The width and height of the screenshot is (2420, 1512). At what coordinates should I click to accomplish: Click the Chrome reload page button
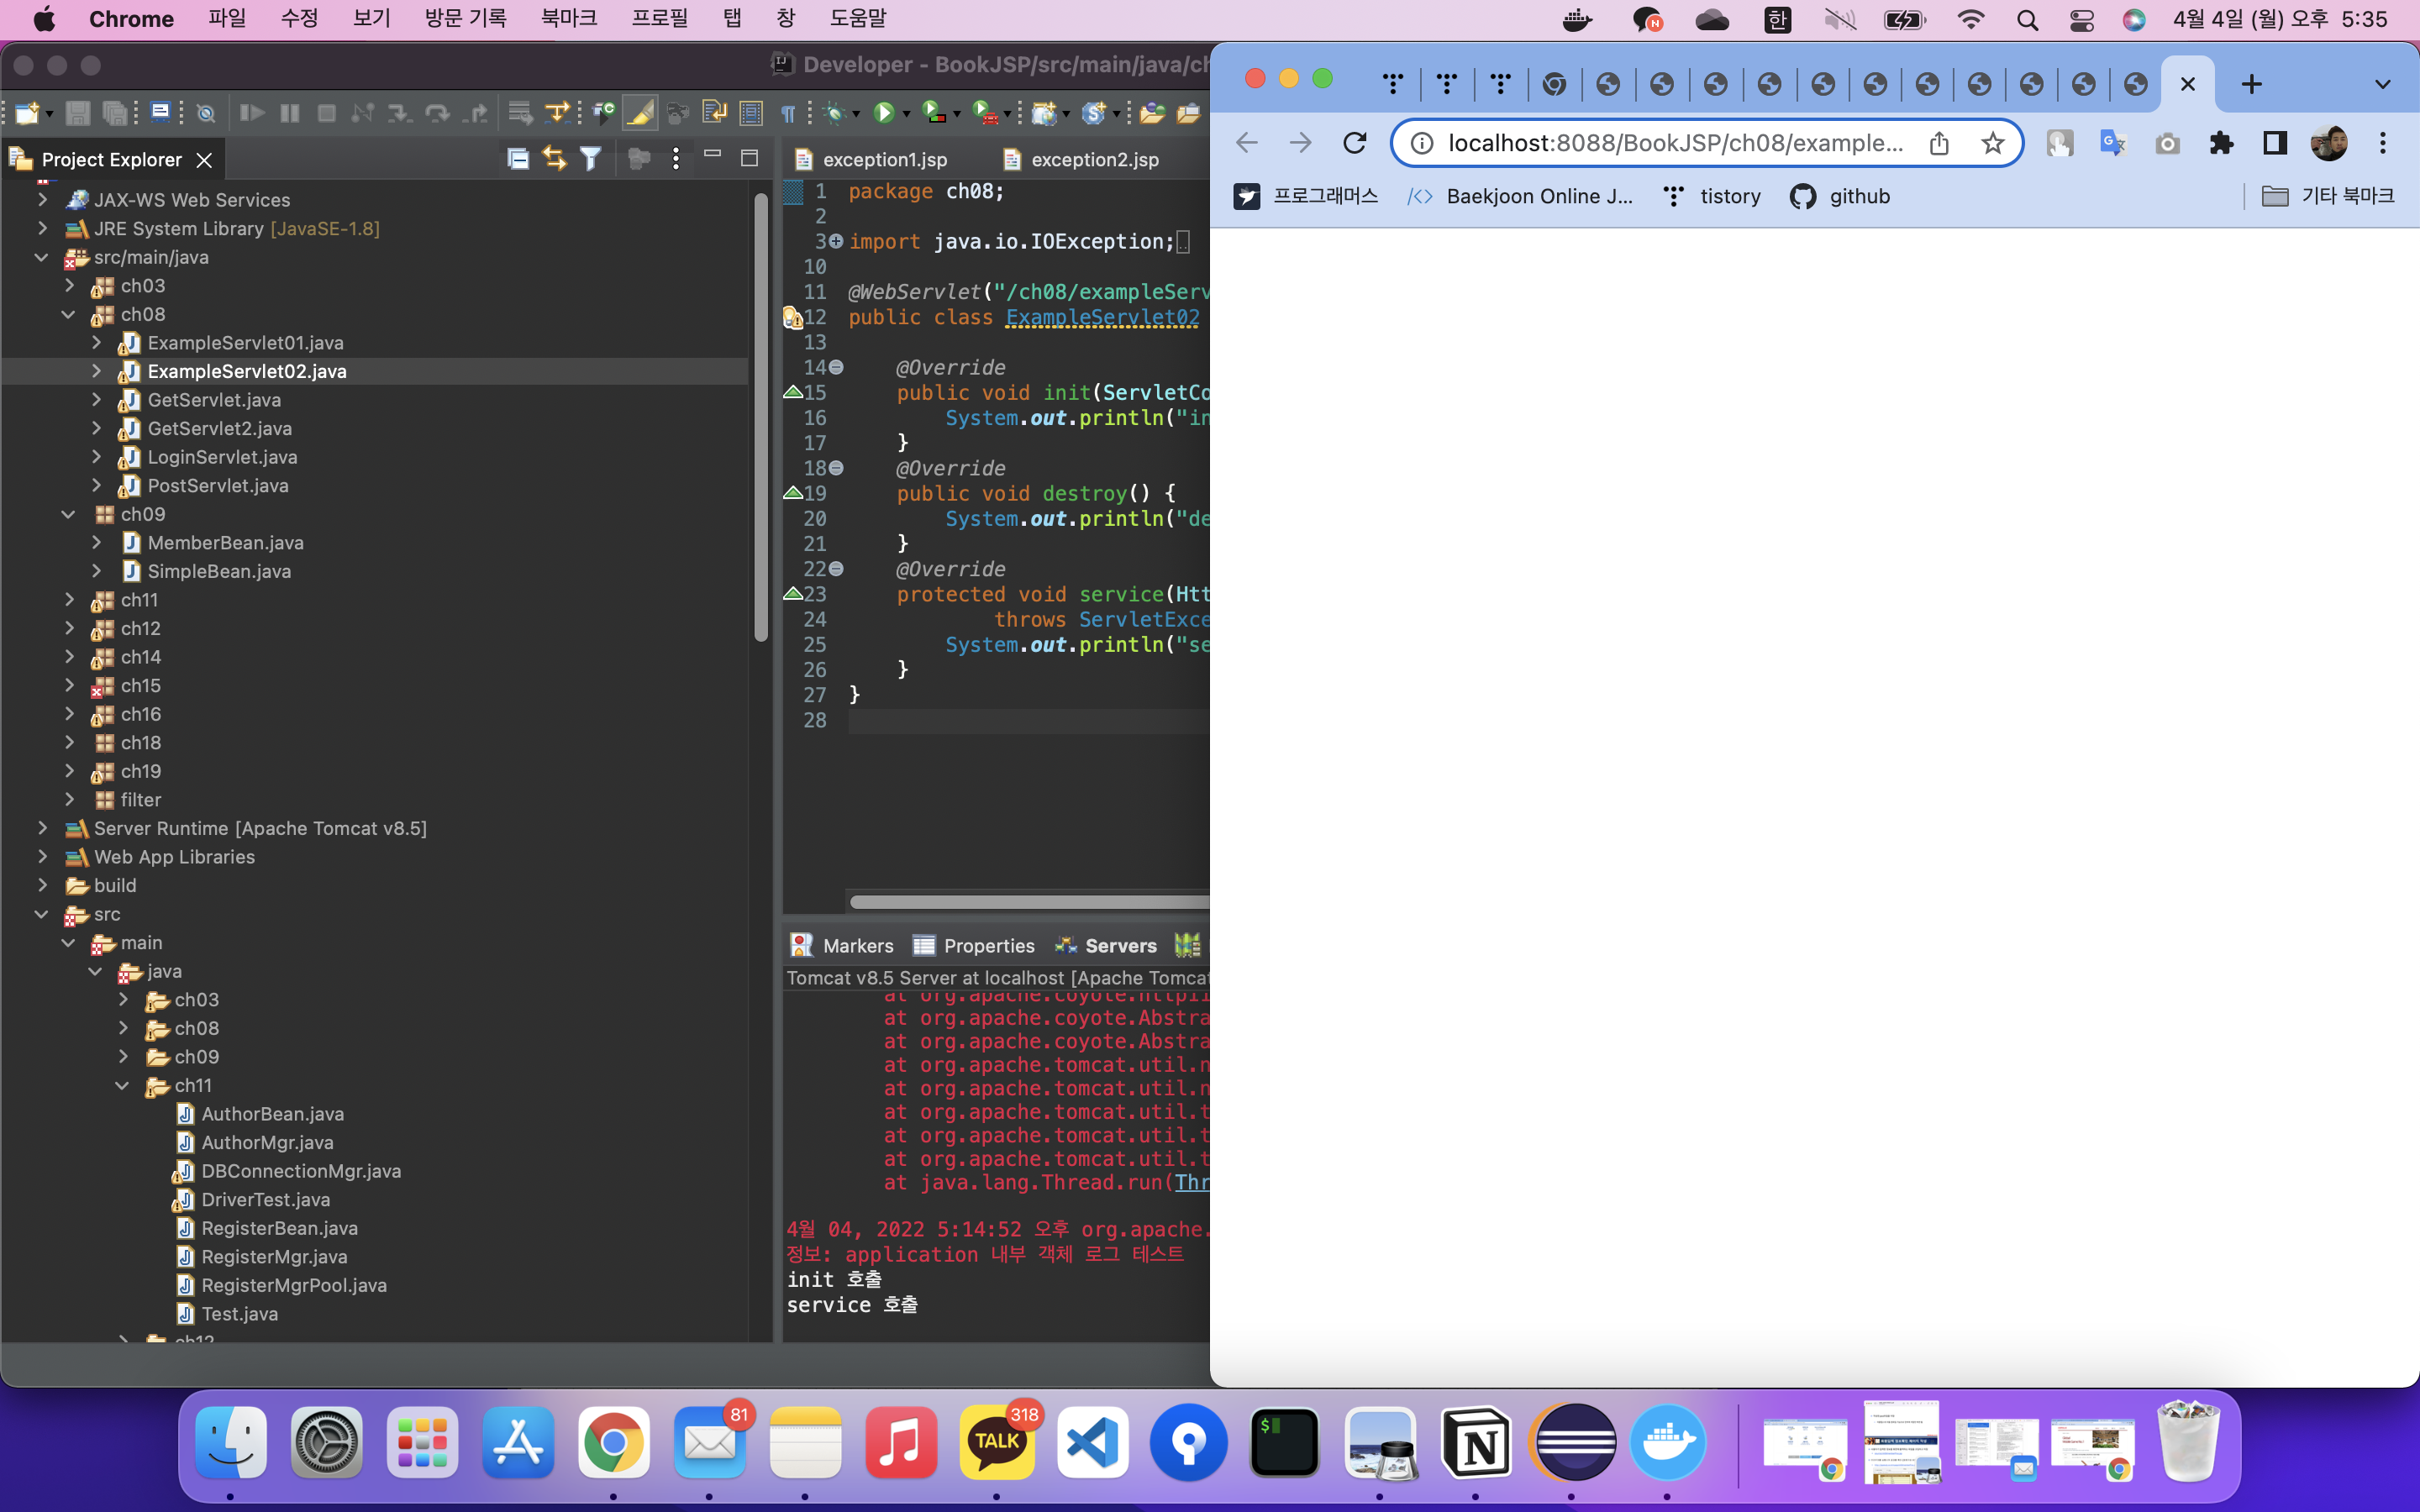pos(1354,143)
